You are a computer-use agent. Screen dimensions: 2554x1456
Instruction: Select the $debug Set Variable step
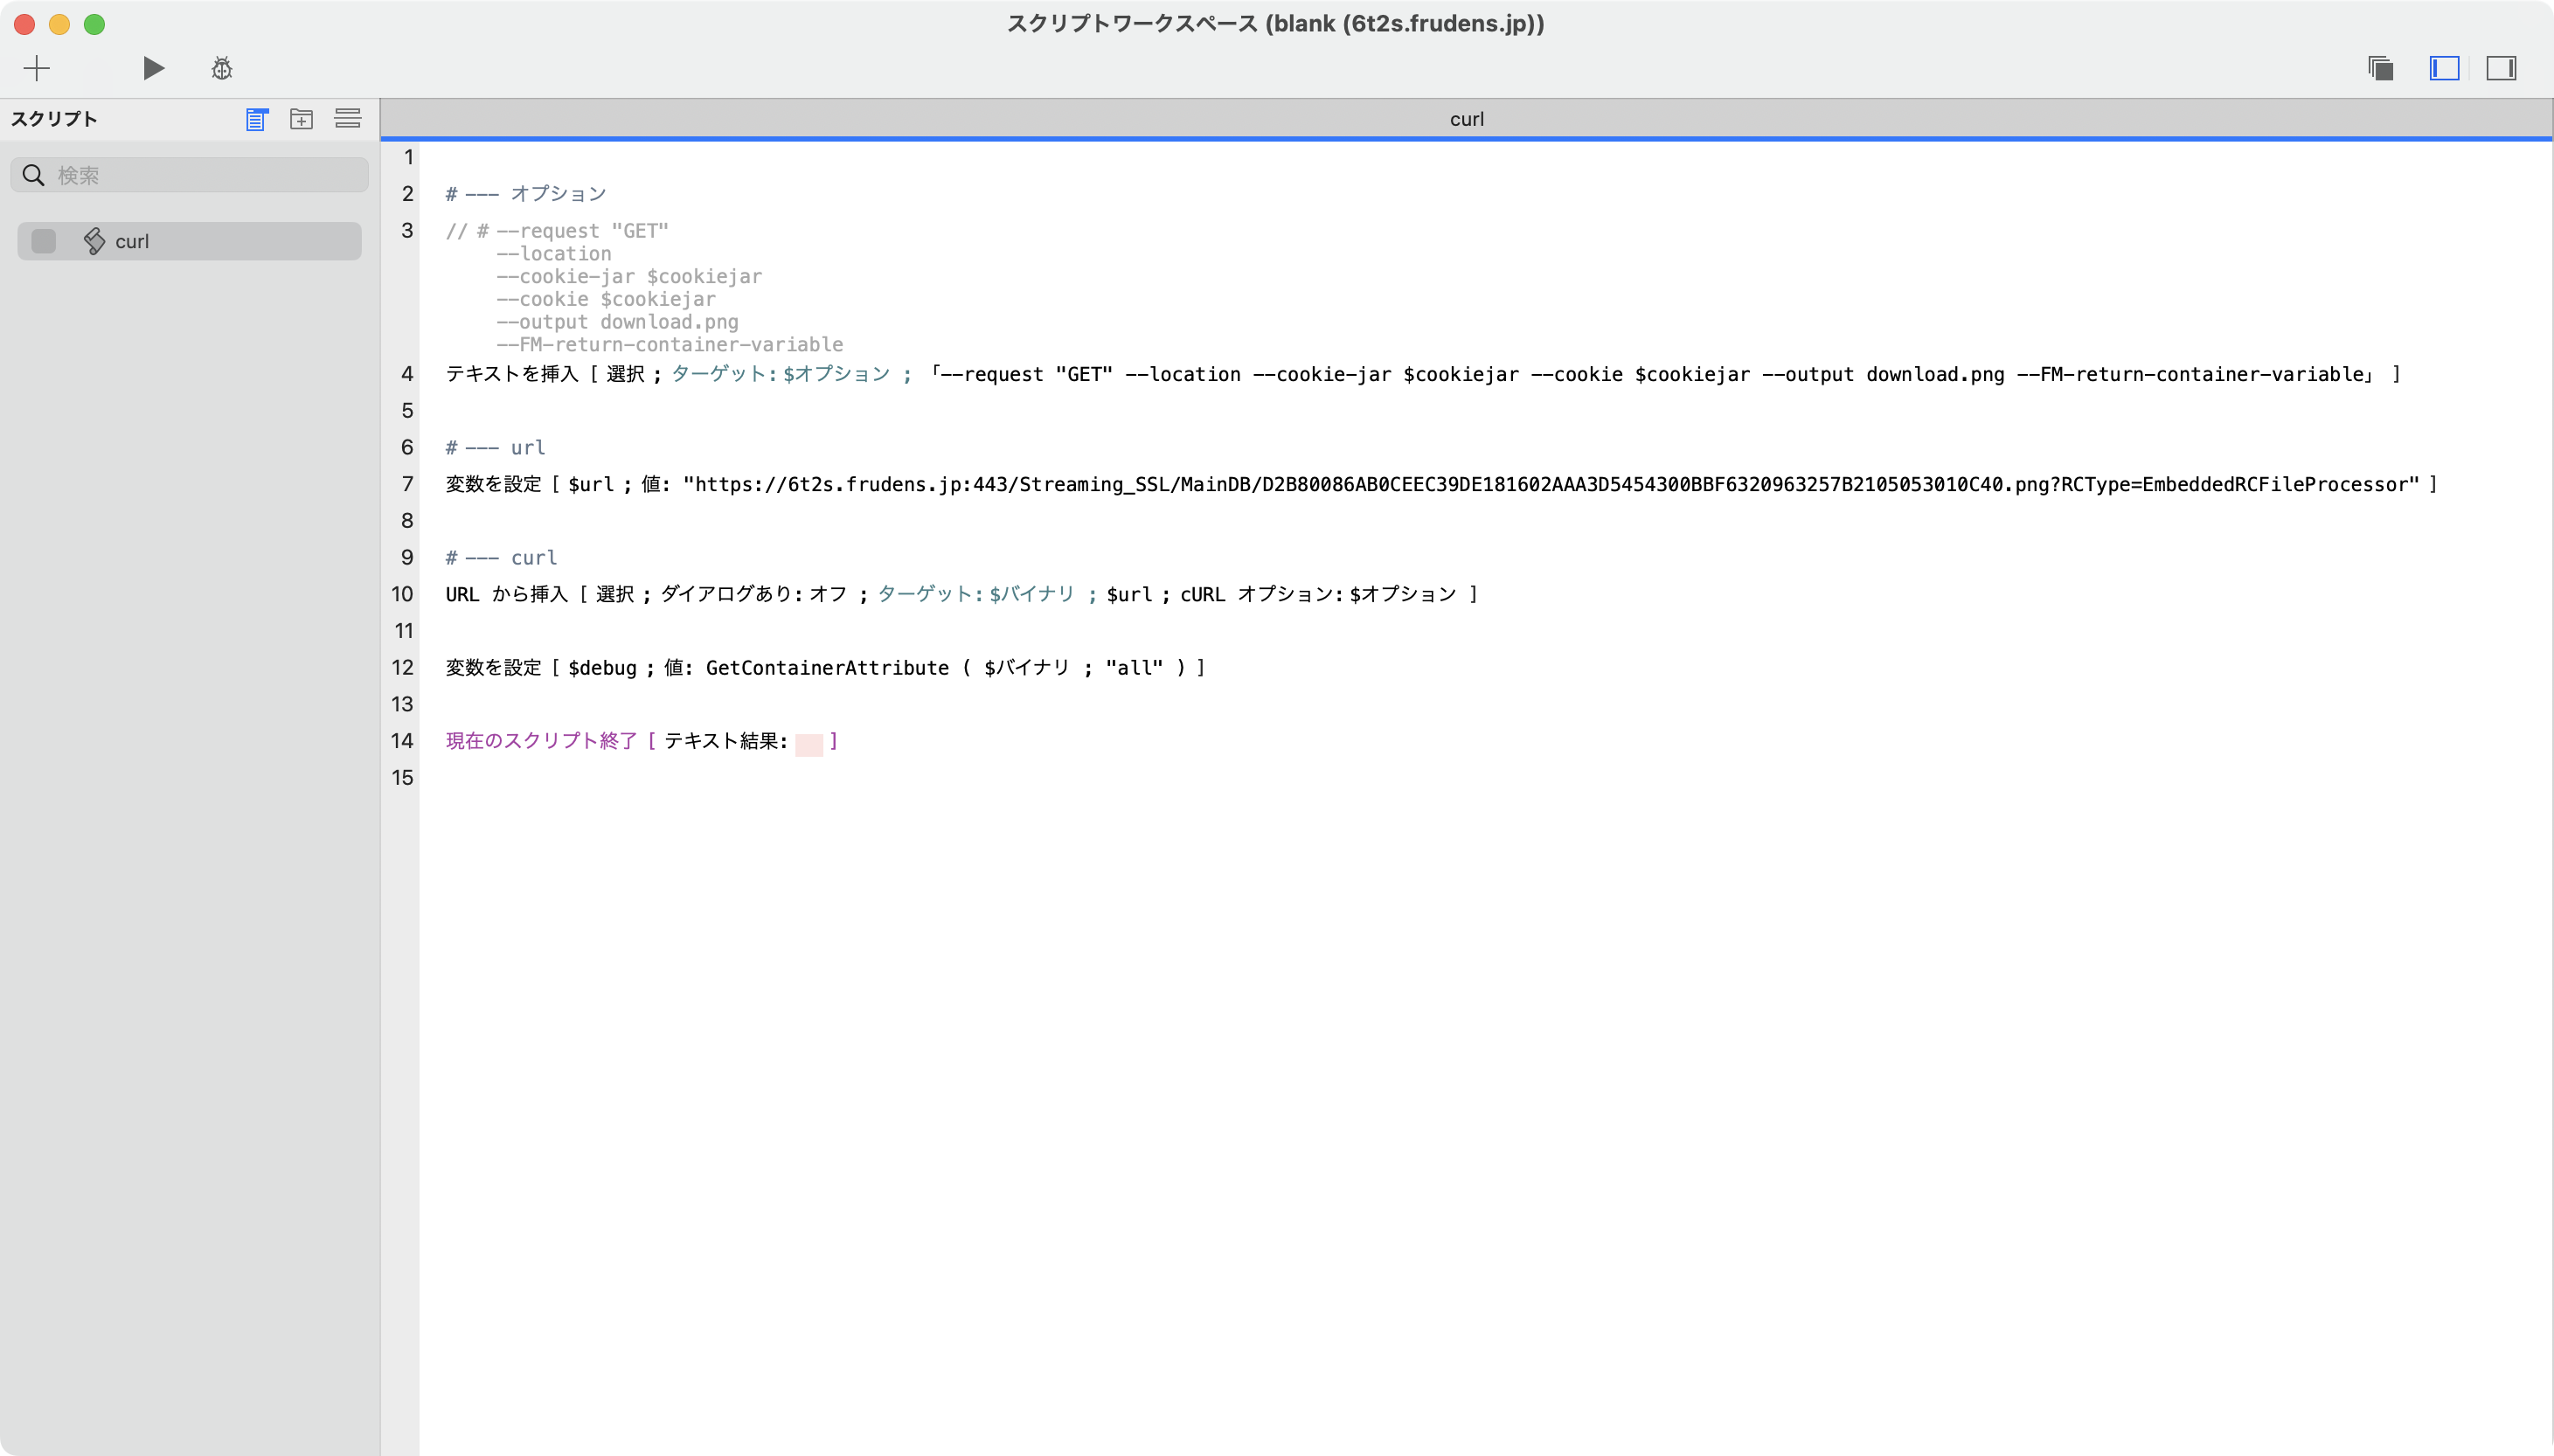click(825, 667)
